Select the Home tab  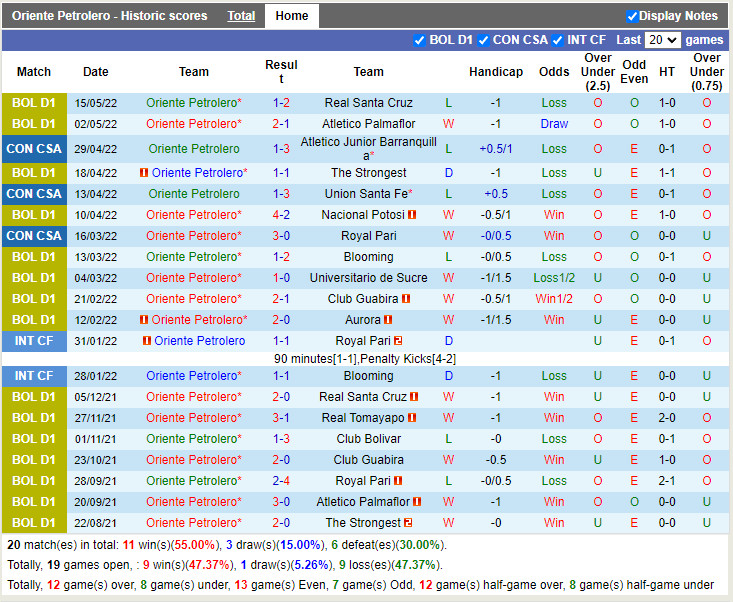pos(292,16)
